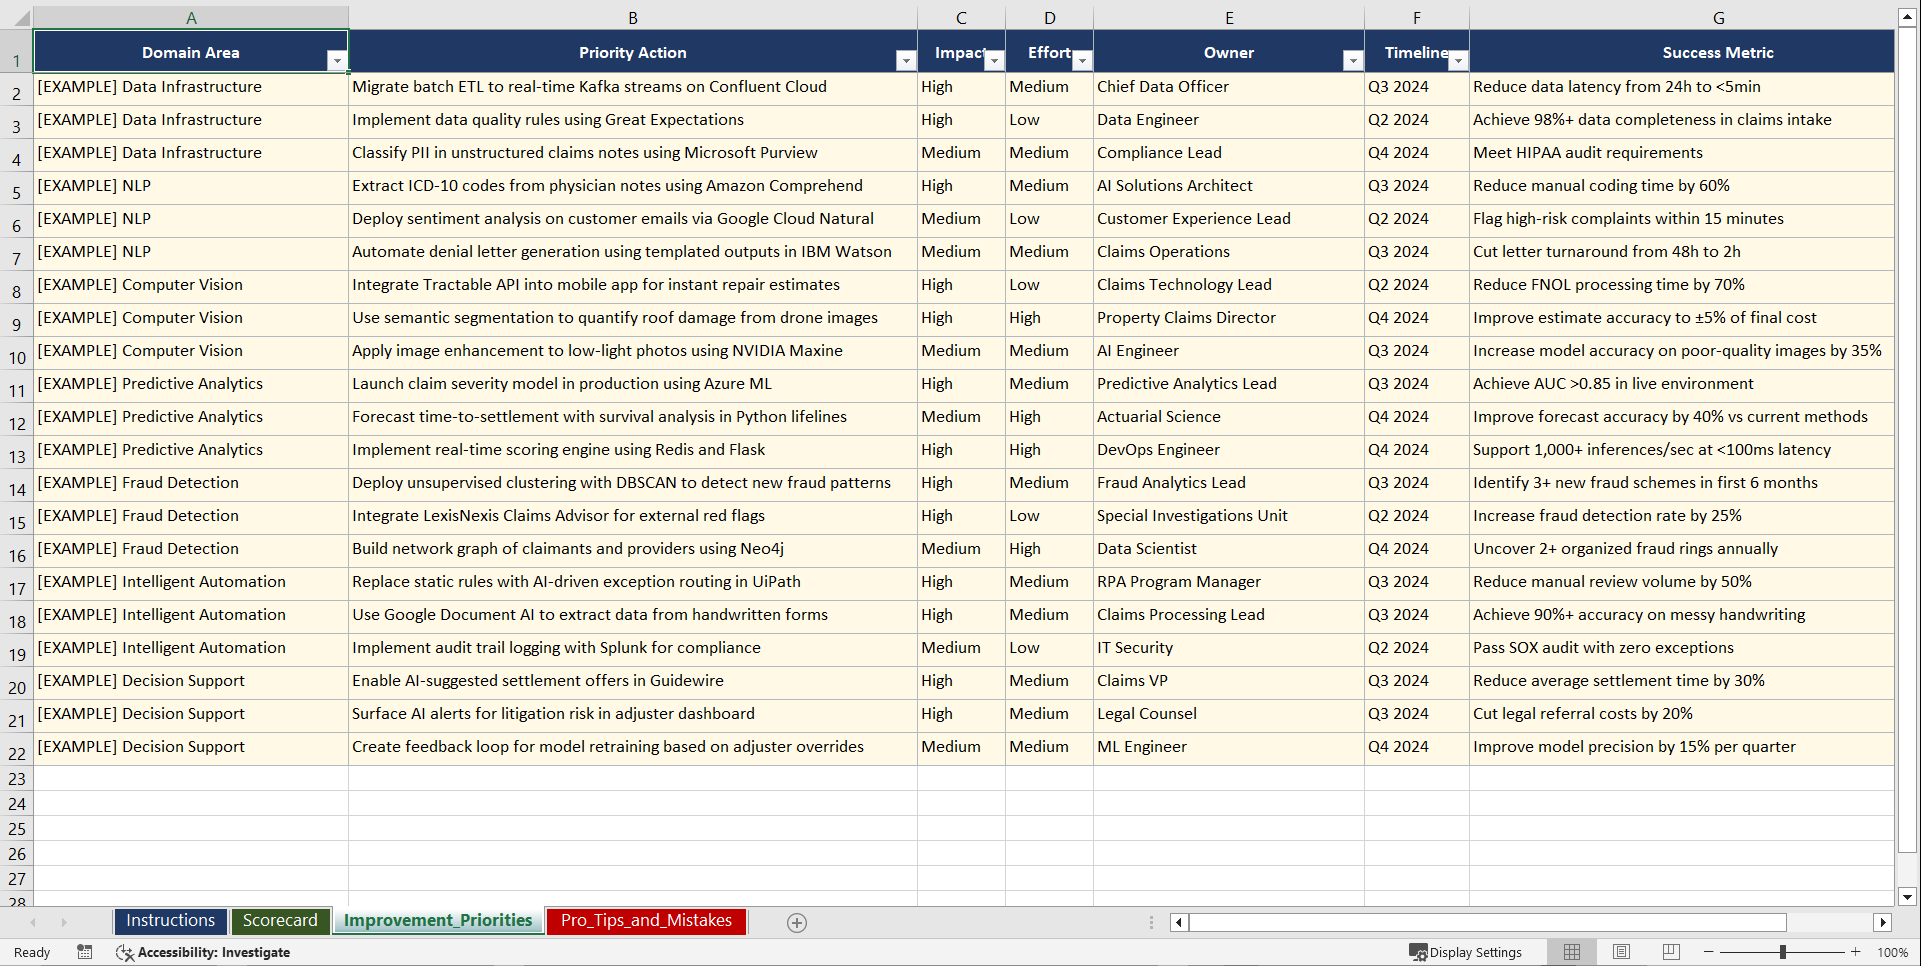Switch to the Instructions tab
1921x966 pixels.
[x=170, y=921]
